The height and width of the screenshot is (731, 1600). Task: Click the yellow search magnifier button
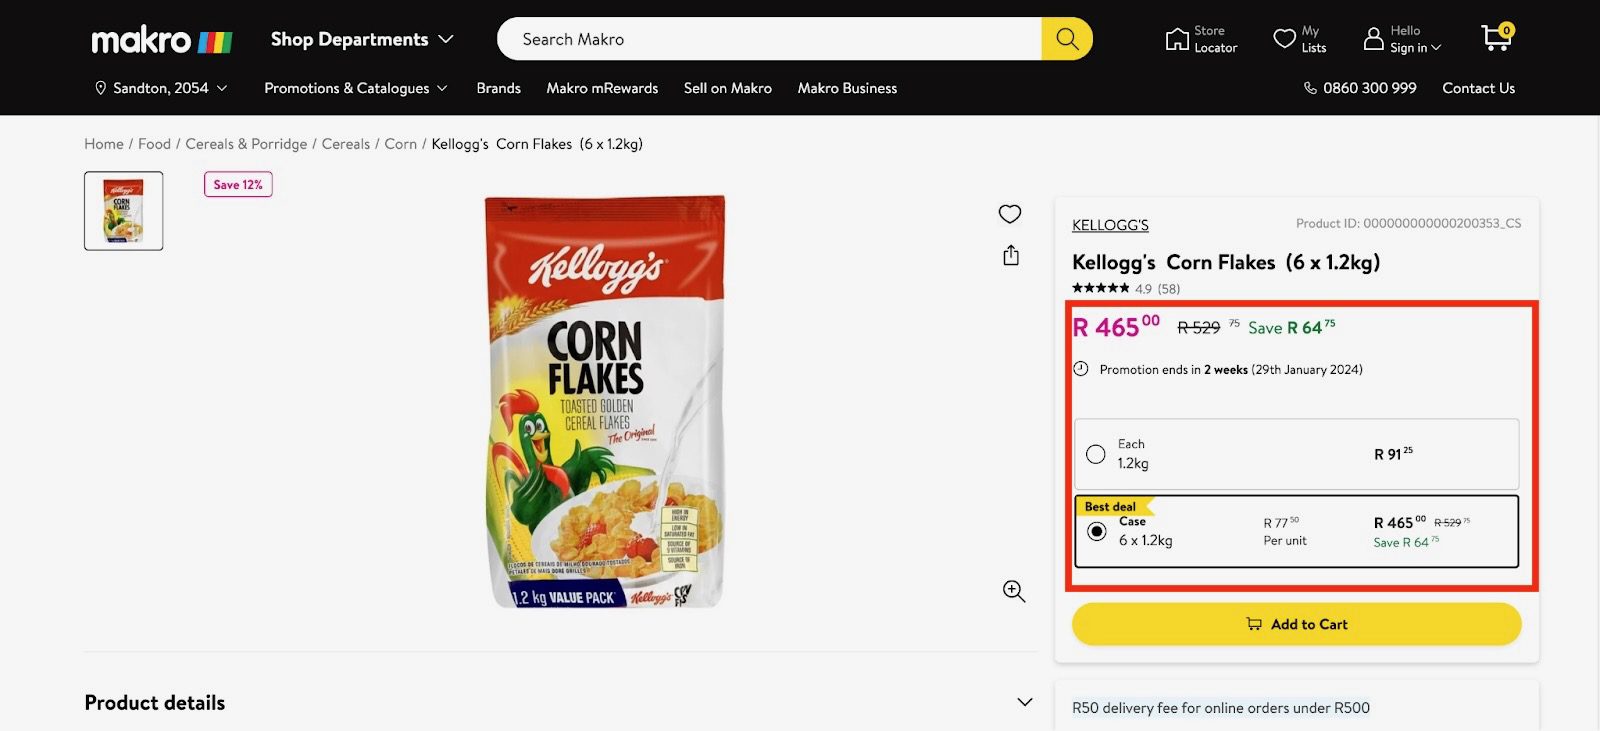tap(1067, 39)
